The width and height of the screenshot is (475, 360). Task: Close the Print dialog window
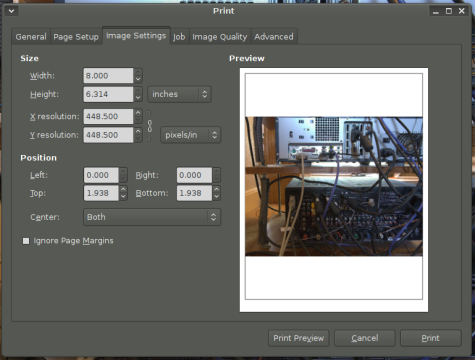click(x=462, y=11)
